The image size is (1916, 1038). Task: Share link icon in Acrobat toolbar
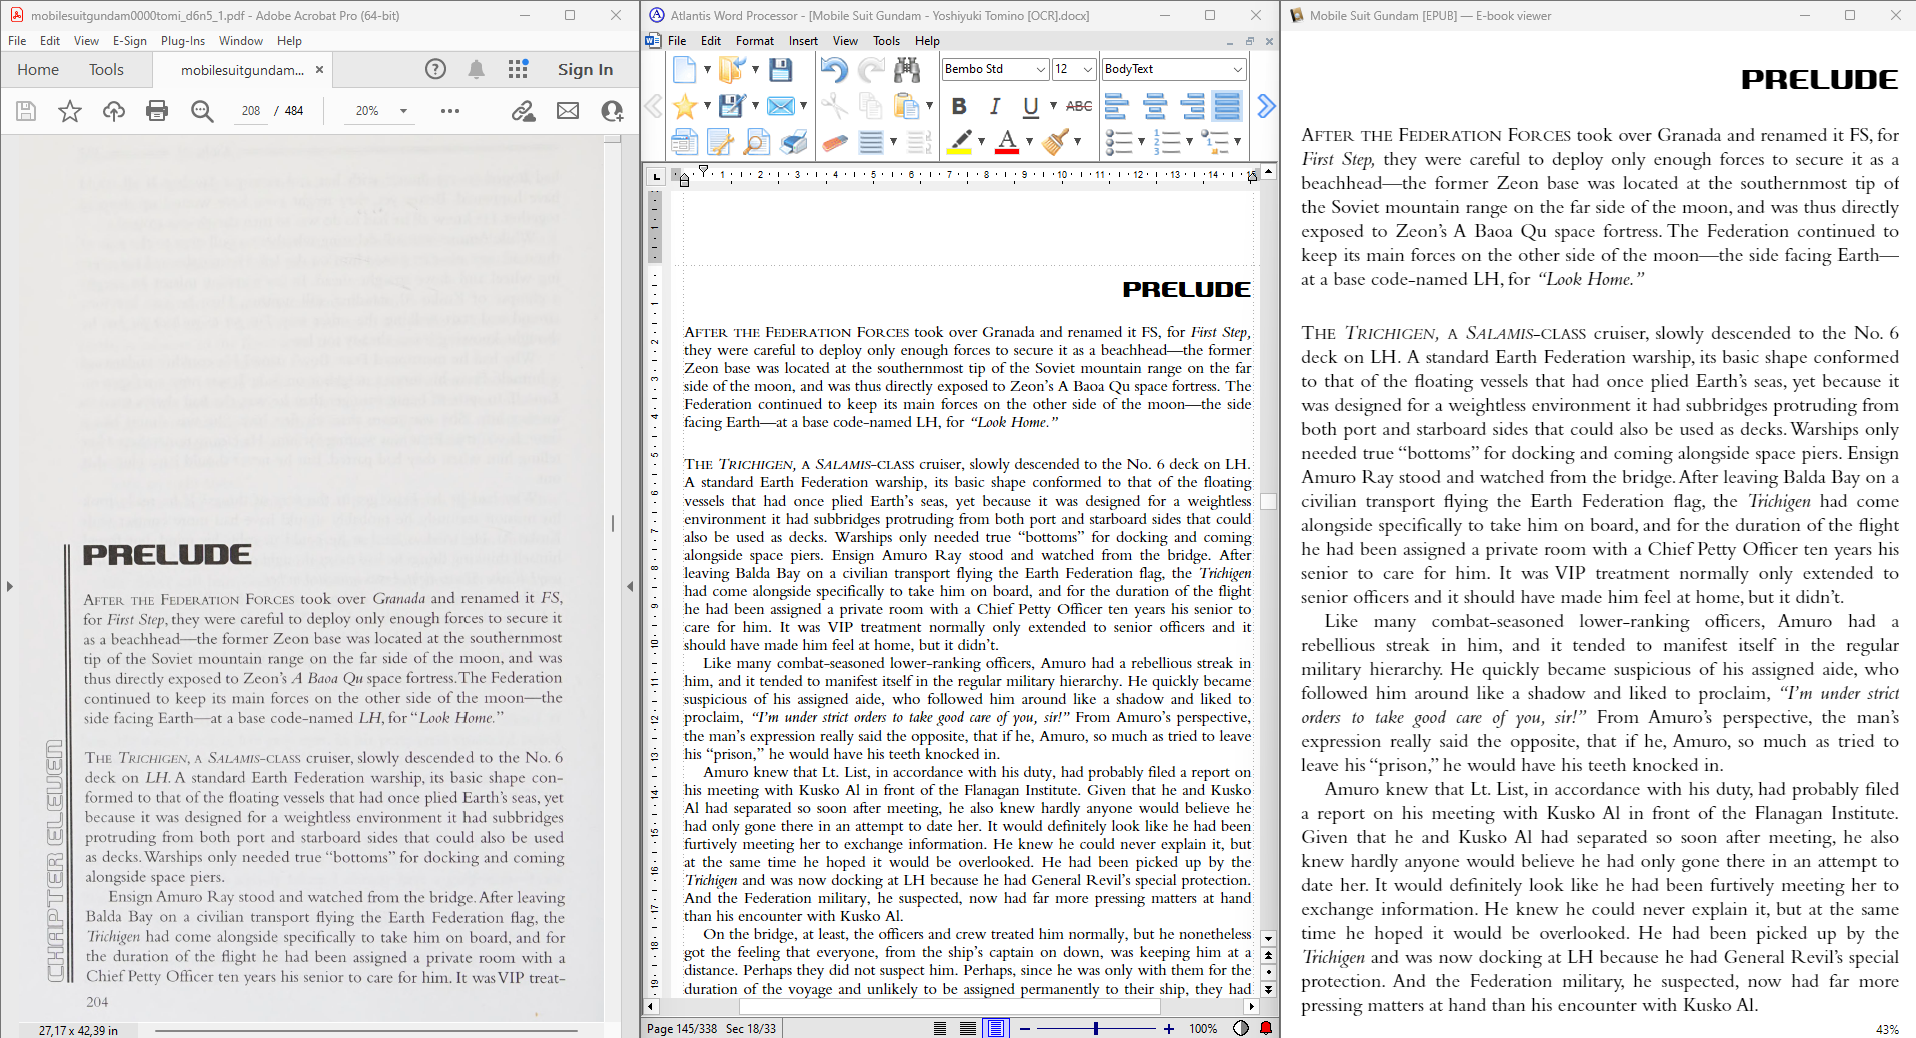(x=523, y=111)
